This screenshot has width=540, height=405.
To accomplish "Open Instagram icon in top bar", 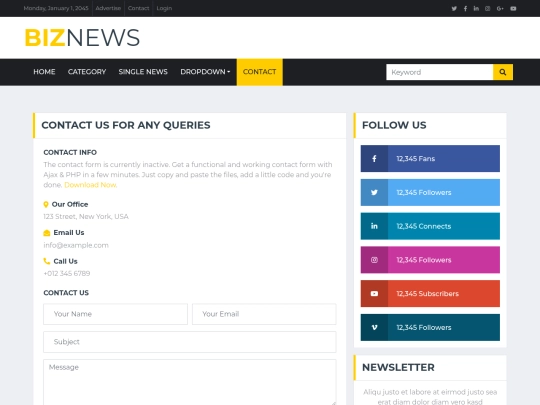I will [487, 8].
